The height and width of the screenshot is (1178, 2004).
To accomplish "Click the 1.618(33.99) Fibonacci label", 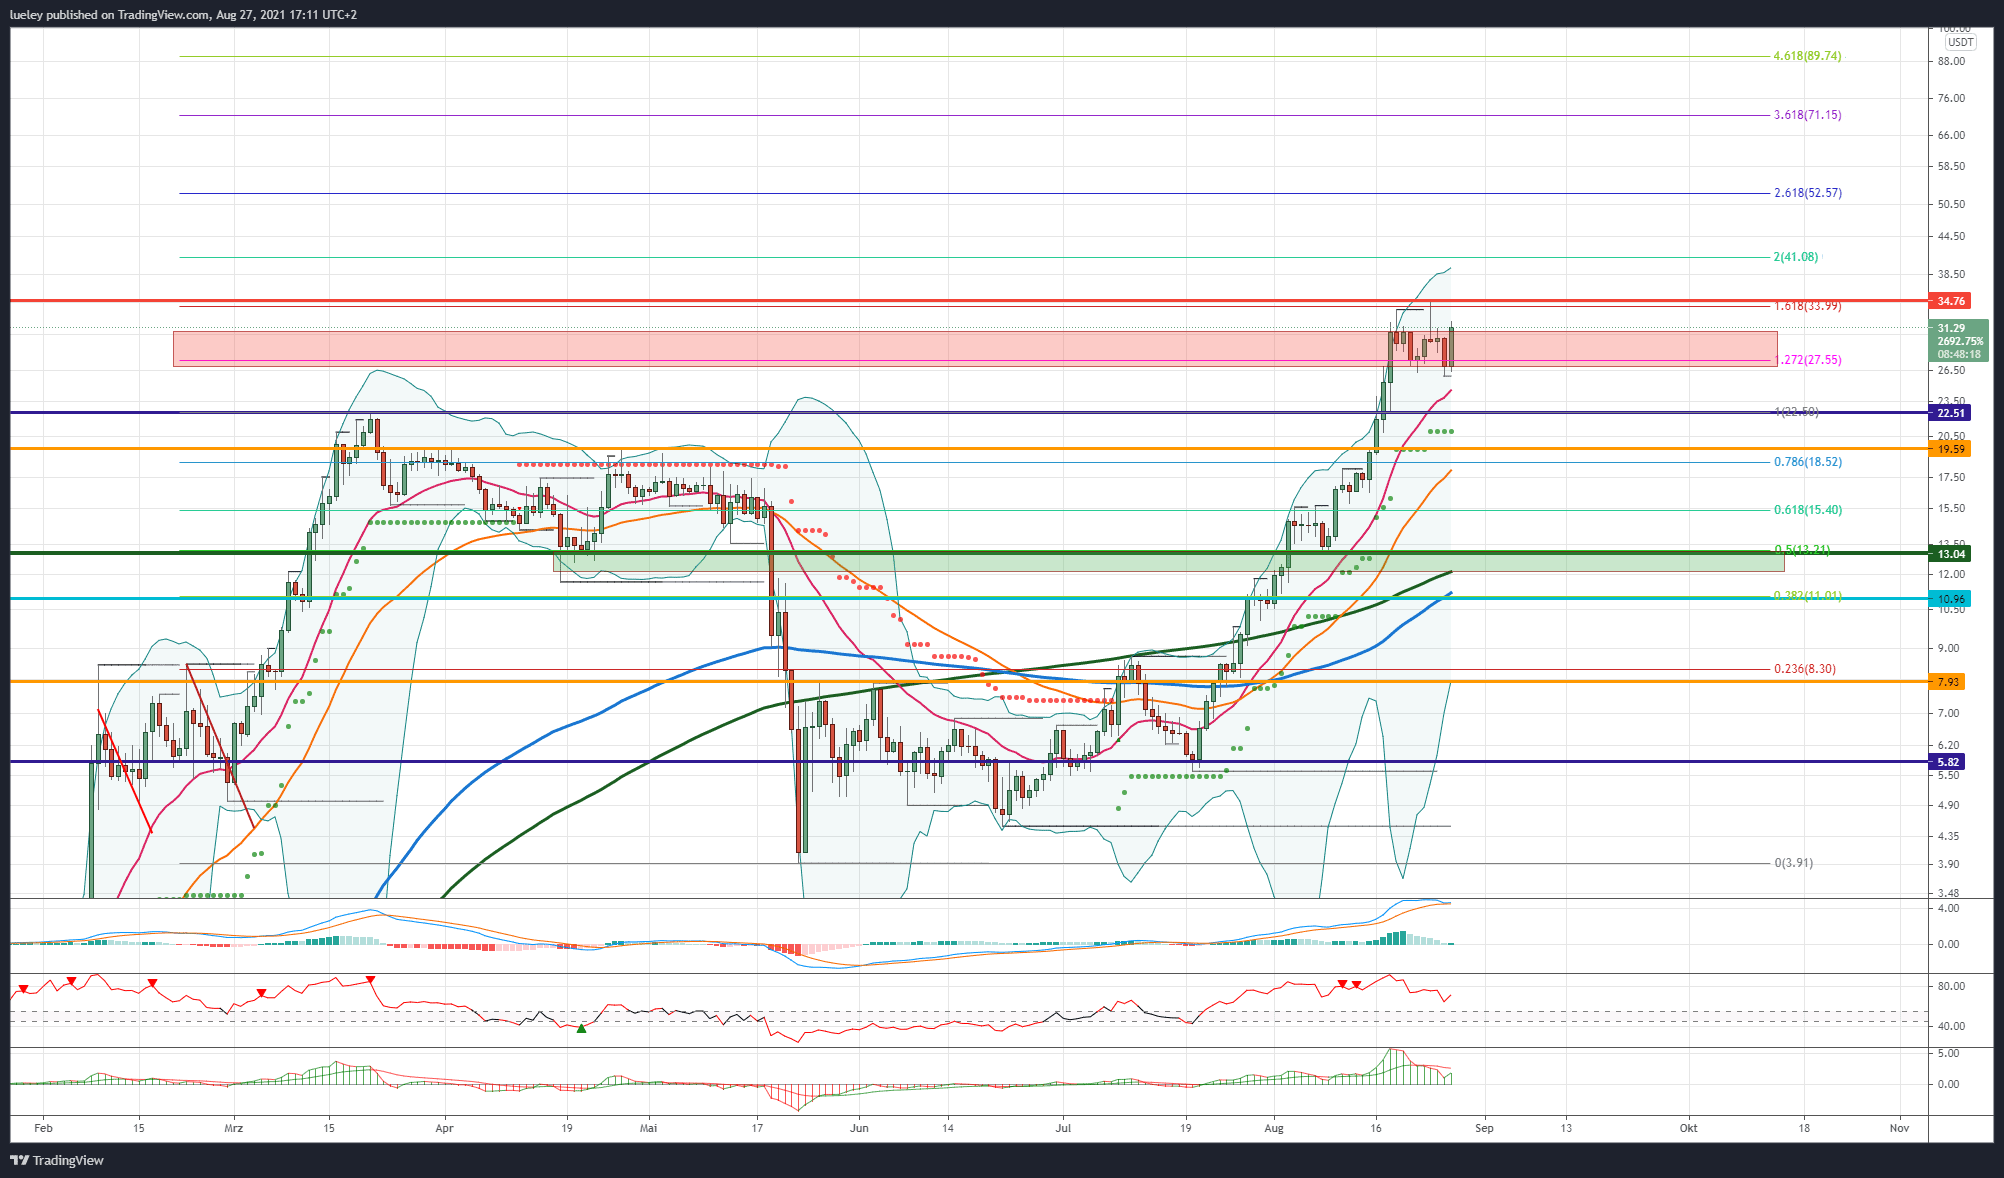I will pos(1807,306).
